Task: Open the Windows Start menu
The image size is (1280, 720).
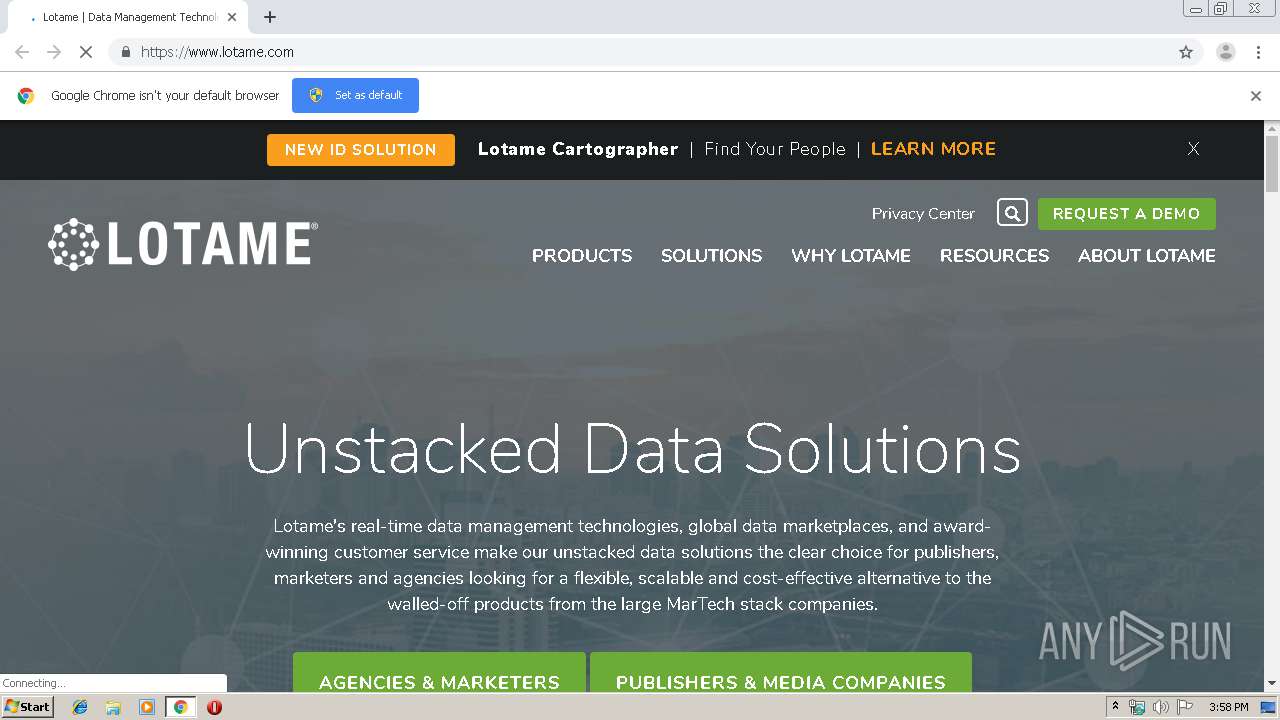Action: 28,707
